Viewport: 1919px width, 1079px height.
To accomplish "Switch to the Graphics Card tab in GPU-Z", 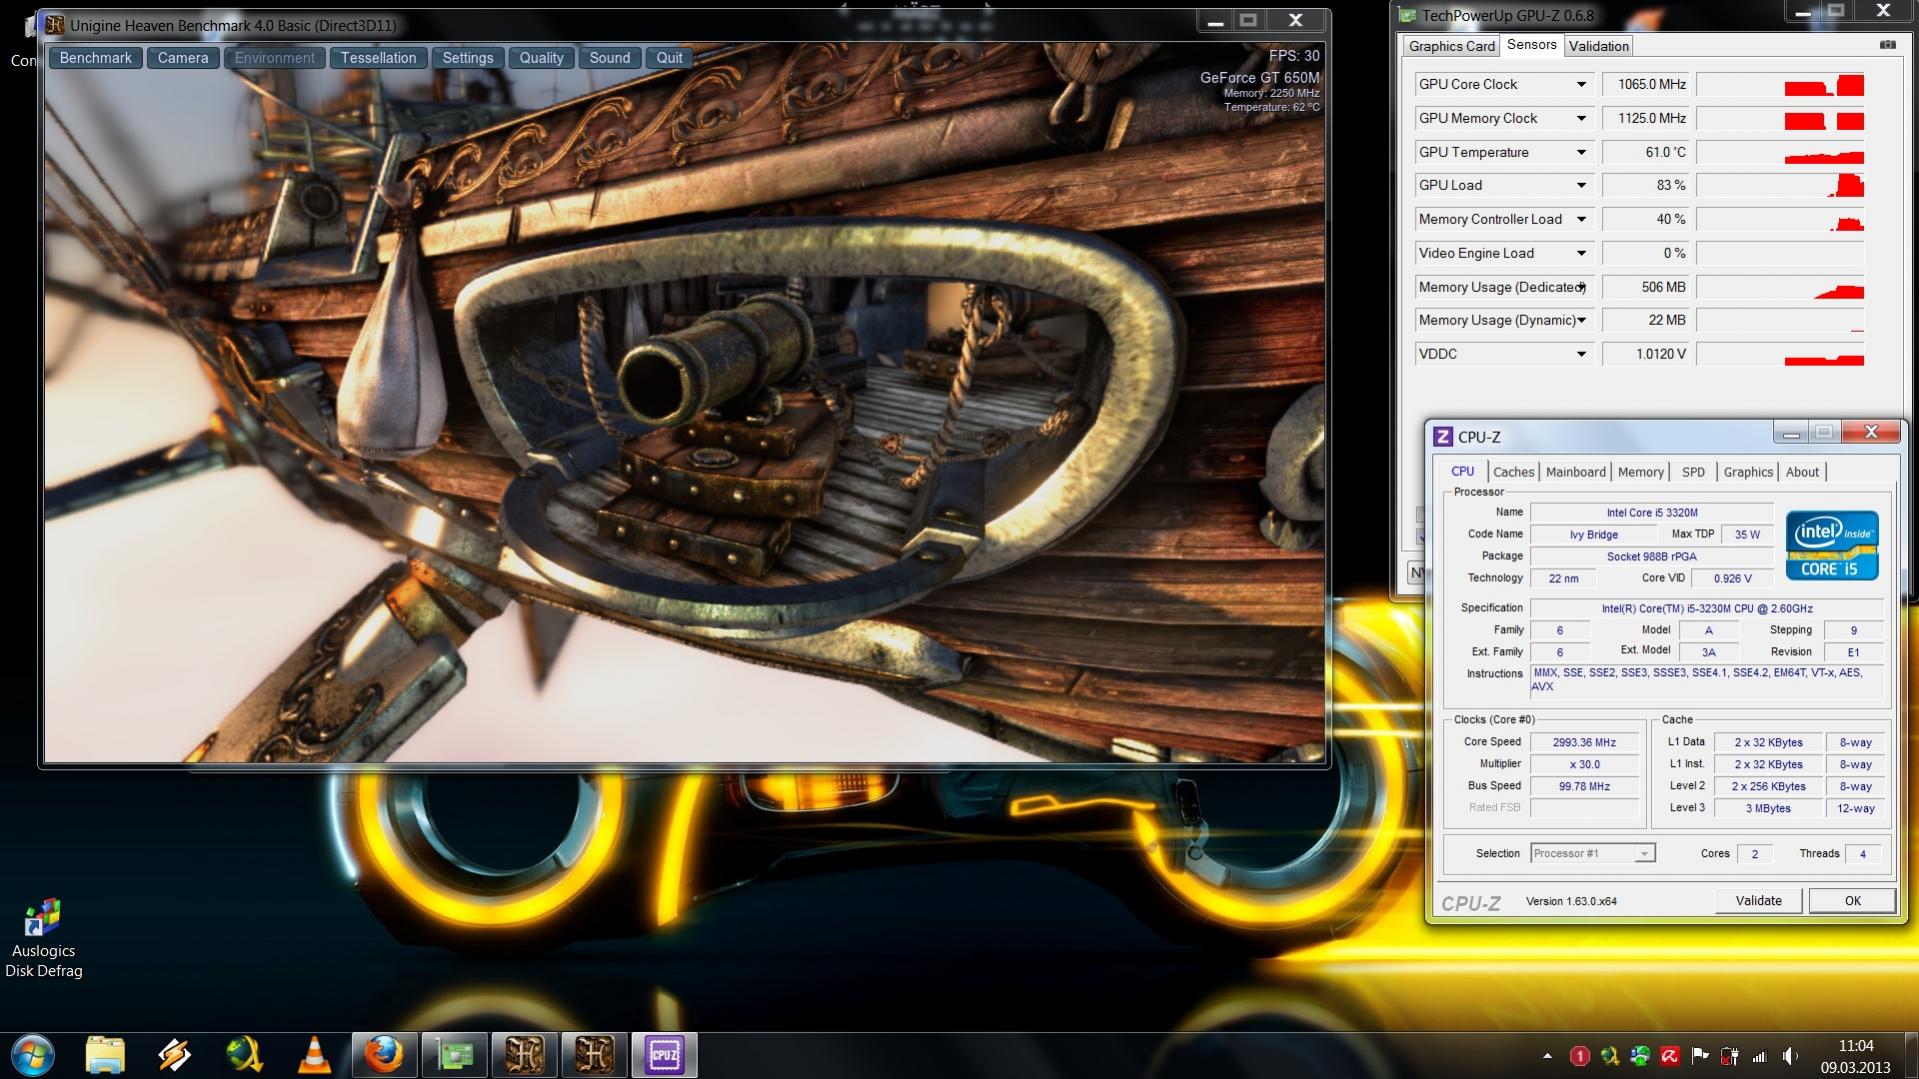I will pos(1451,46).
